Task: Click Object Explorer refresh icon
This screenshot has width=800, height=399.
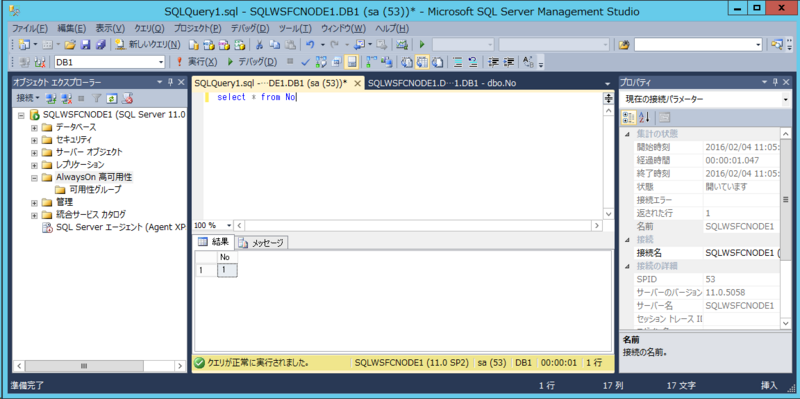Action: click(112, 97)
